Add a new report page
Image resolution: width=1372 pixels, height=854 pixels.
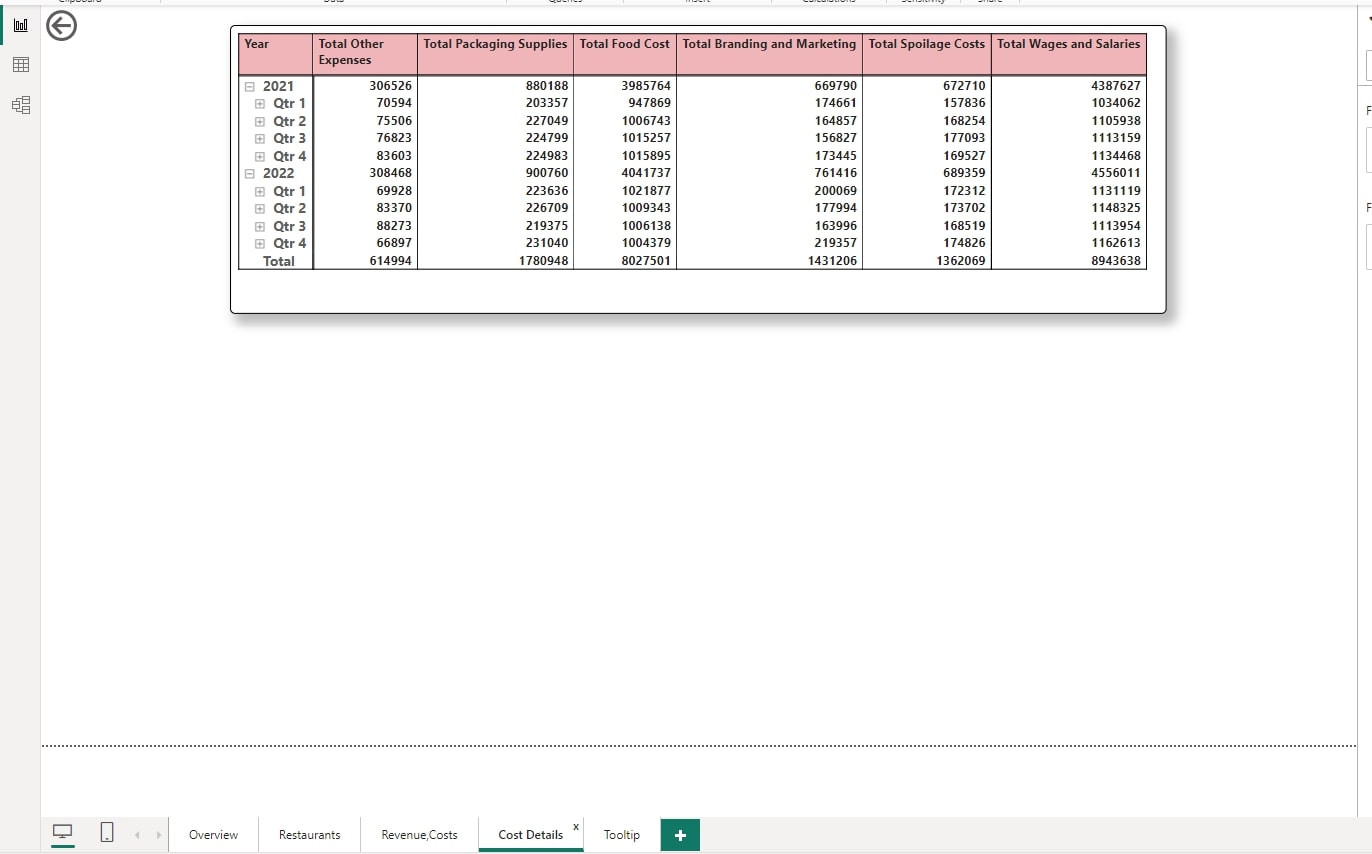coord(680,835)
